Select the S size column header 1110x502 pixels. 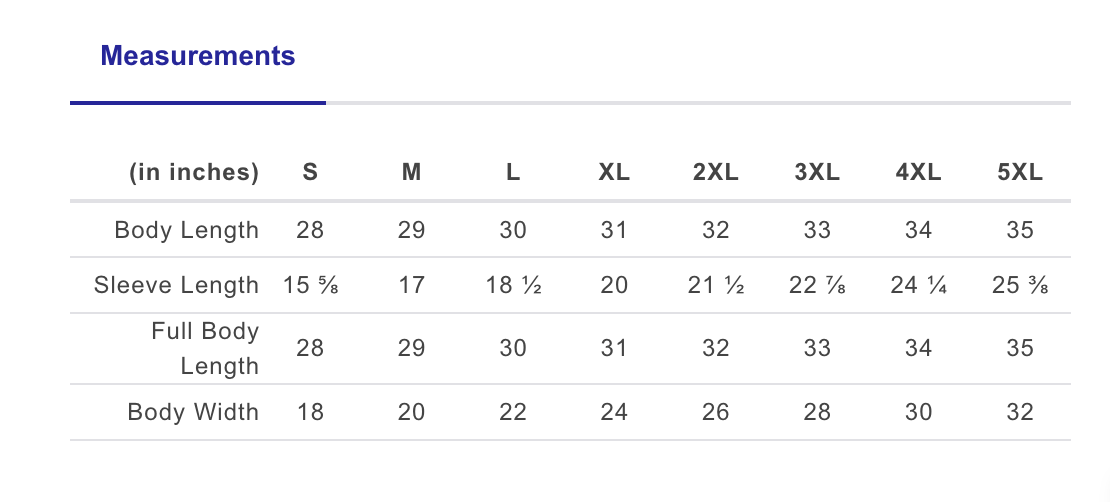tap(311, 172)
